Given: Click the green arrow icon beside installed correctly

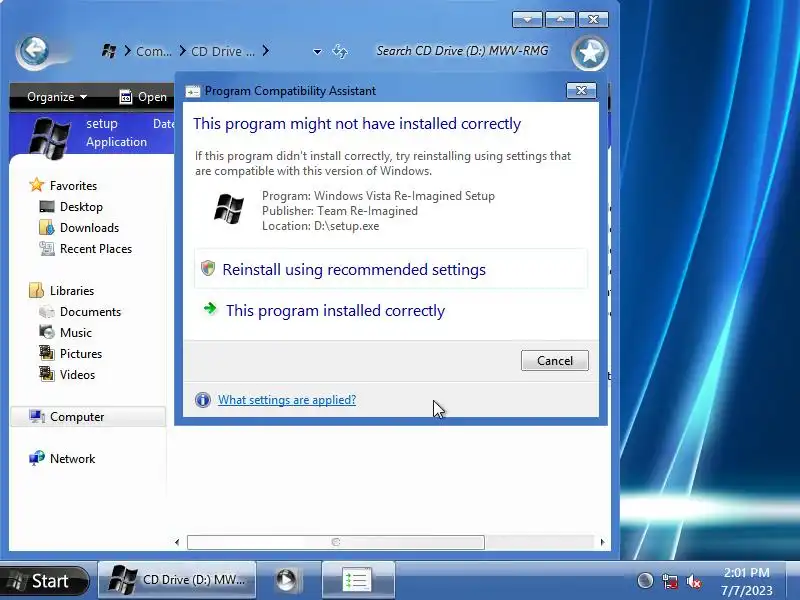Looking at the screenshot, I should coord(210,308).
